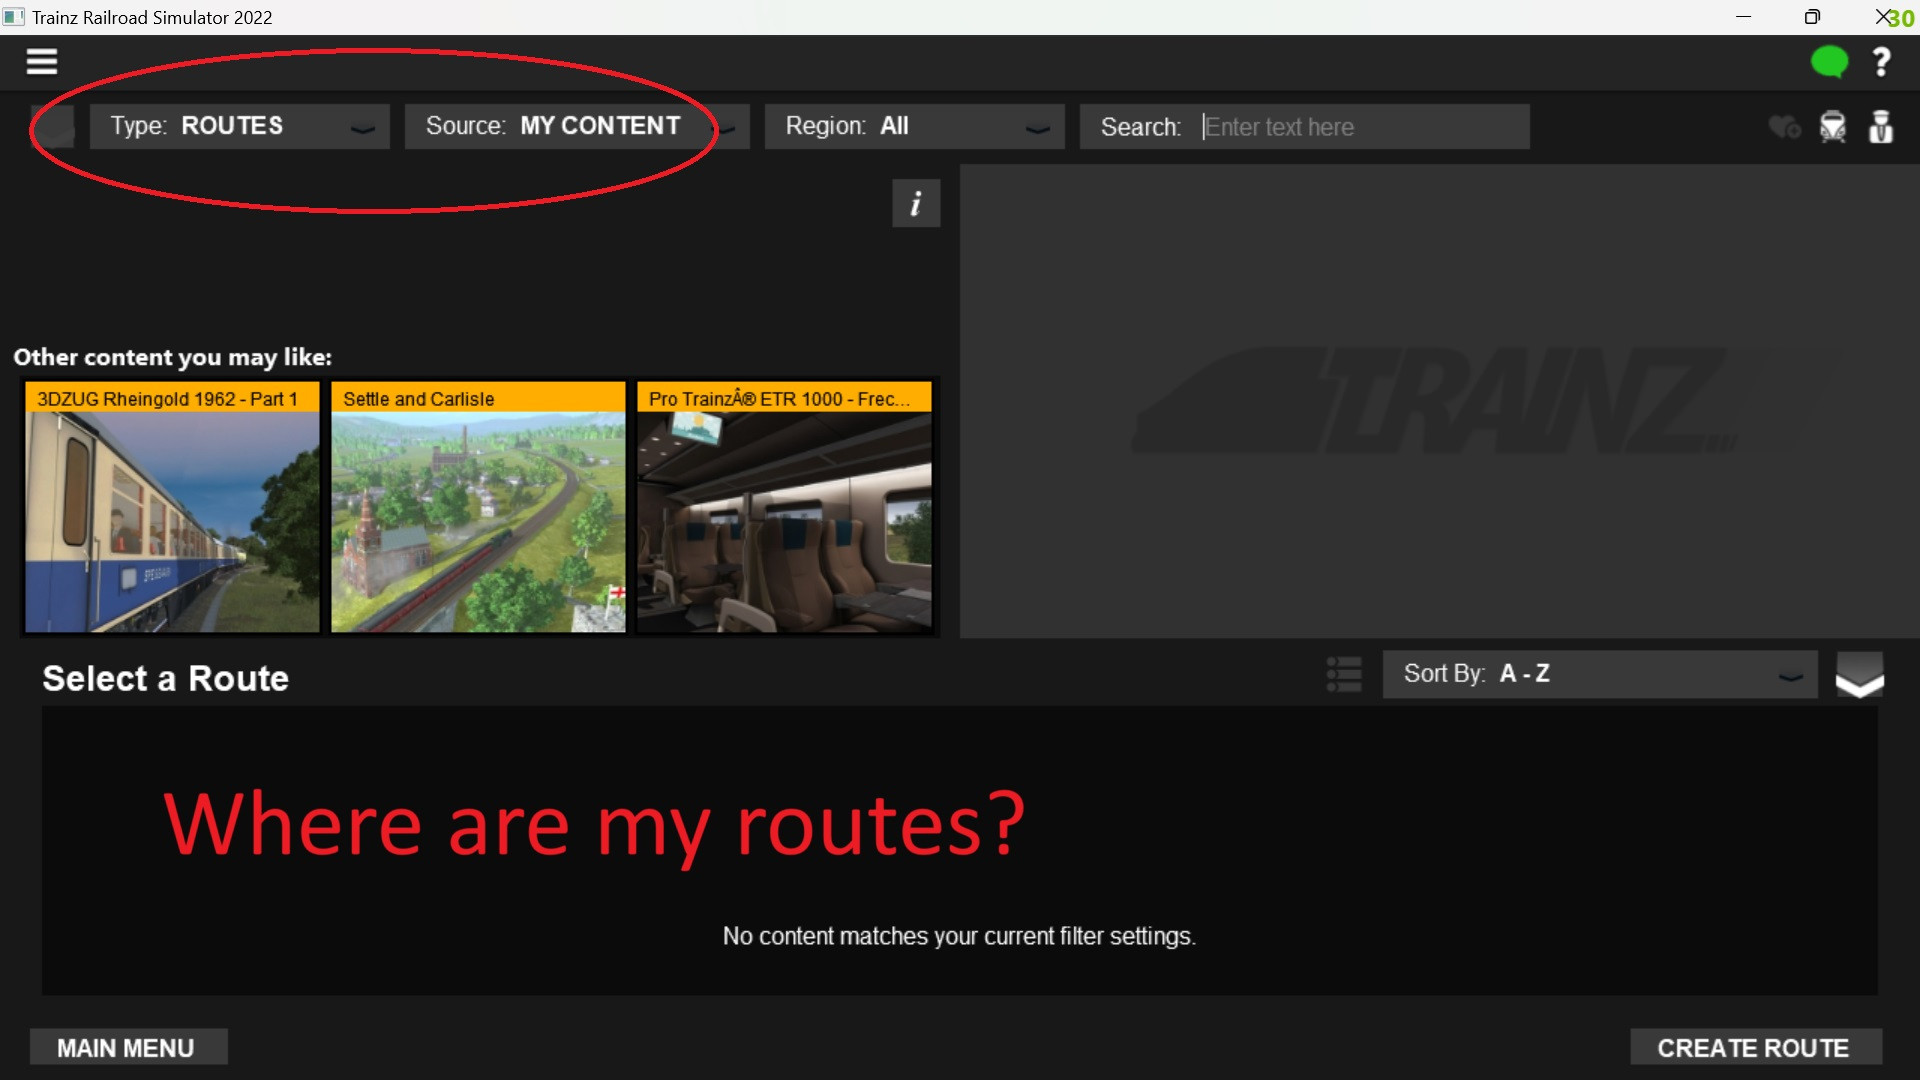The image size is (1920, 1080).
Task: Open Pro Trainz ETR 1000 thumbnail
Action: (784, 508)
